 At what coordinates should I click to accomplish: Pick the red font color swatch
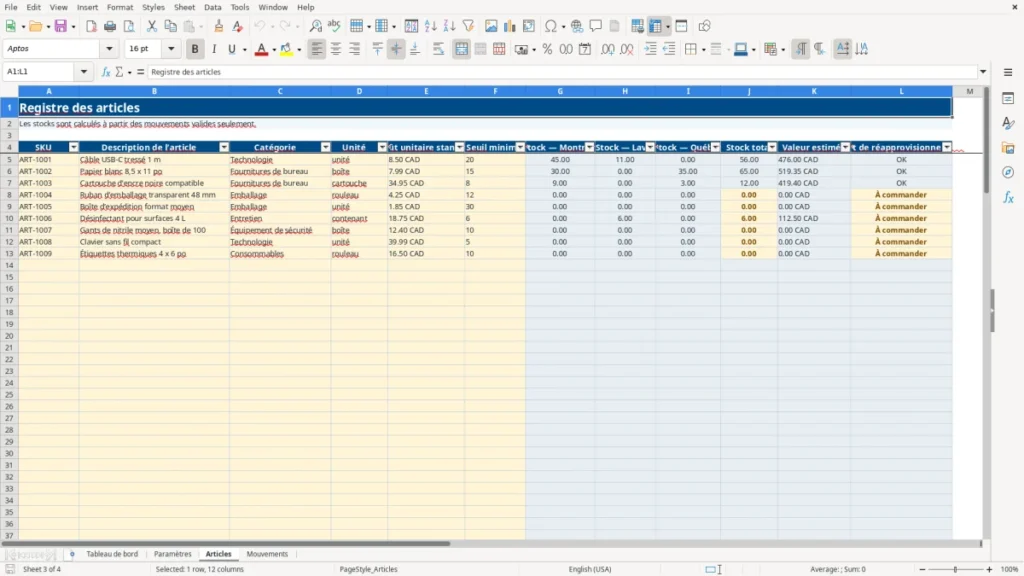pos(261,49)
